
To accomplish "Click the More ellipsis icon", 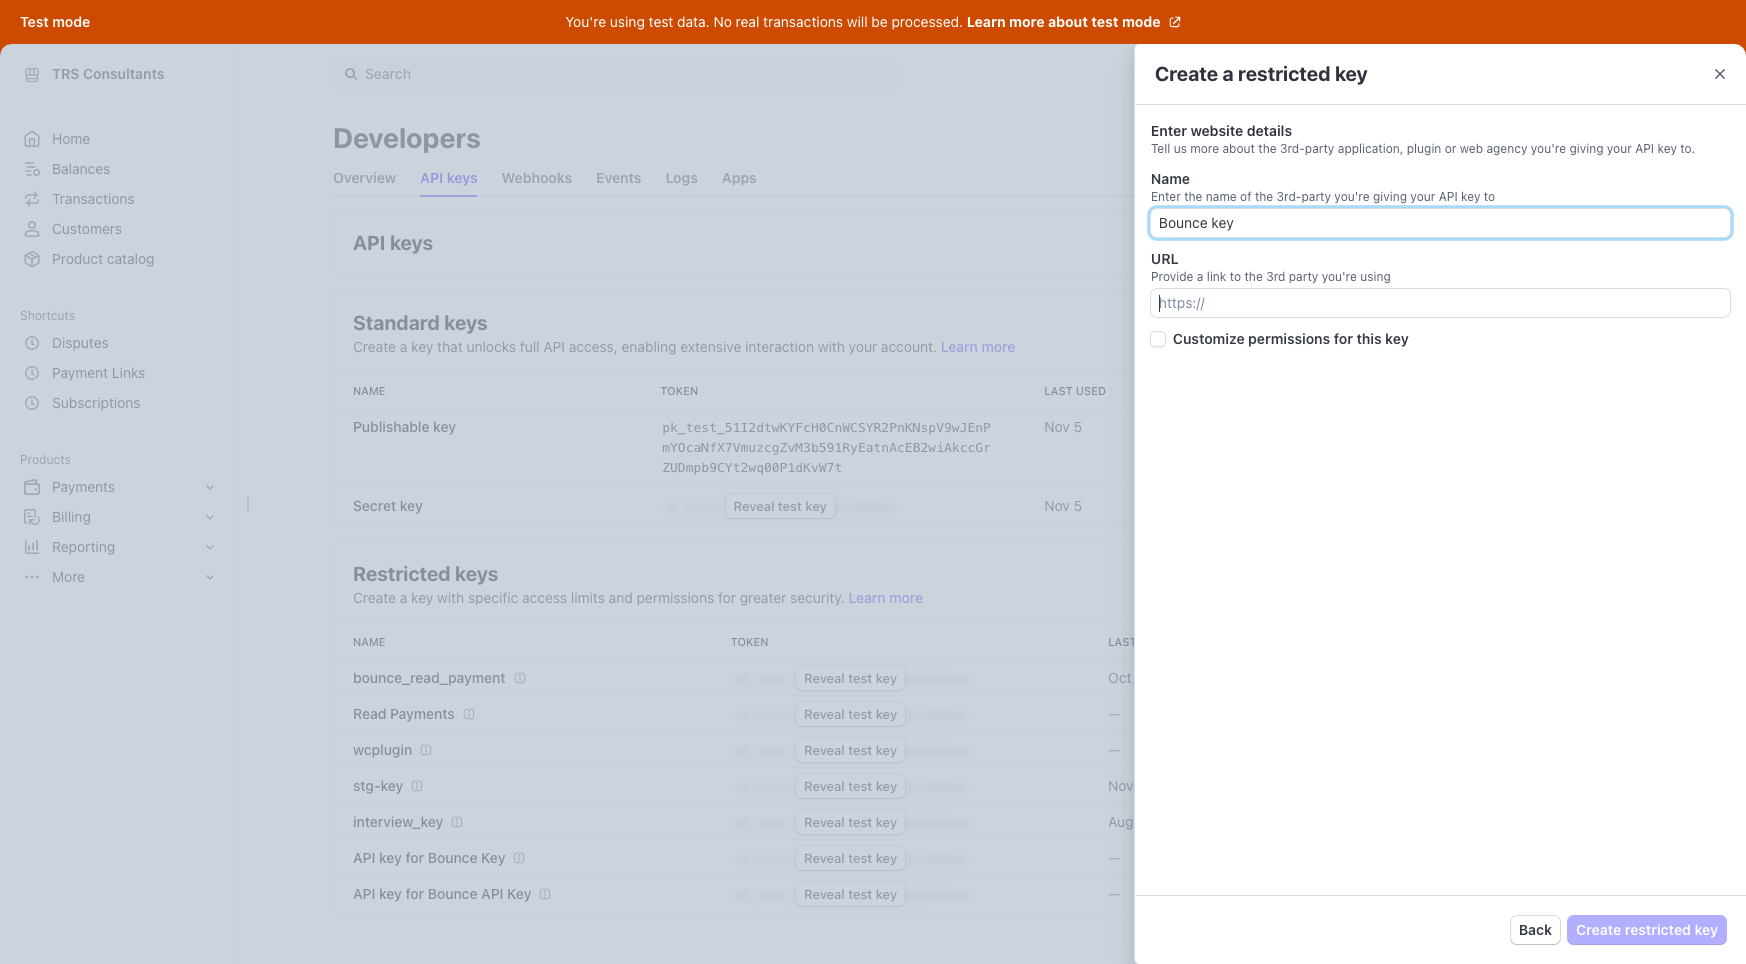I will pos(32,577).
